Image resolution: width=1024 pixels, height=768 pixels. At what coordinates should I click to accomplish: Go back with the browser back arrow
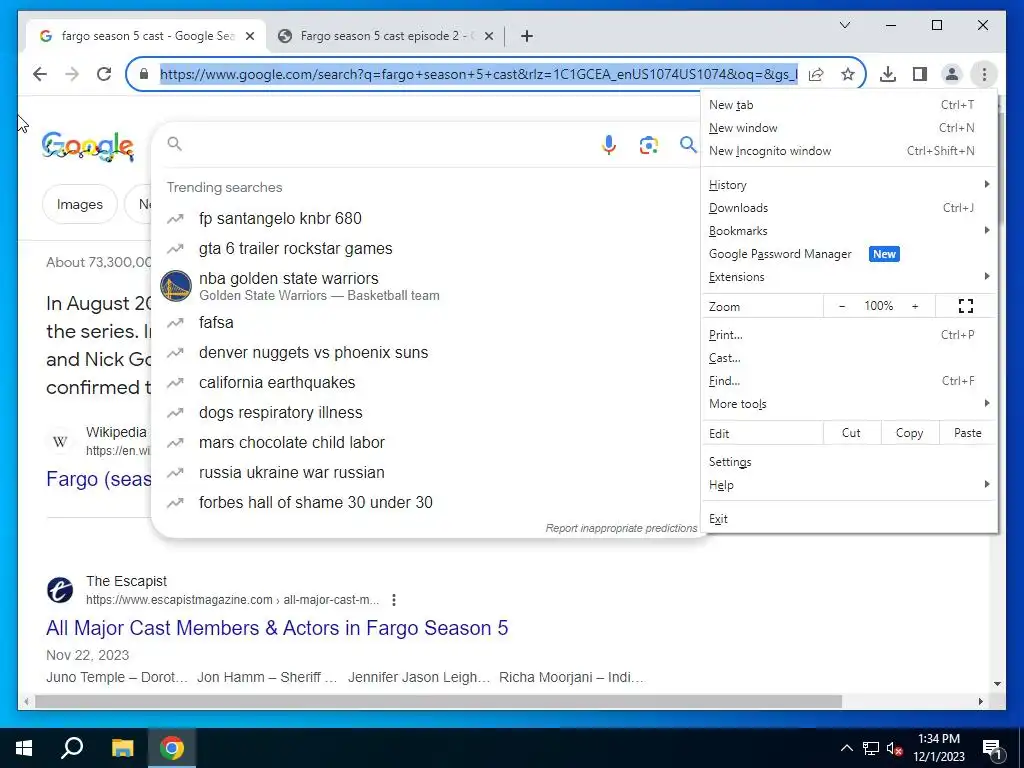(40, 74)
